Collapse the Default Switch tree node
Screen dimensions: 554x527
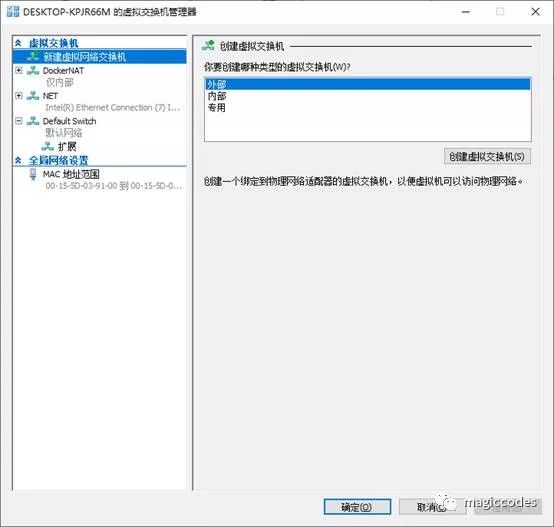pos(19,121)
